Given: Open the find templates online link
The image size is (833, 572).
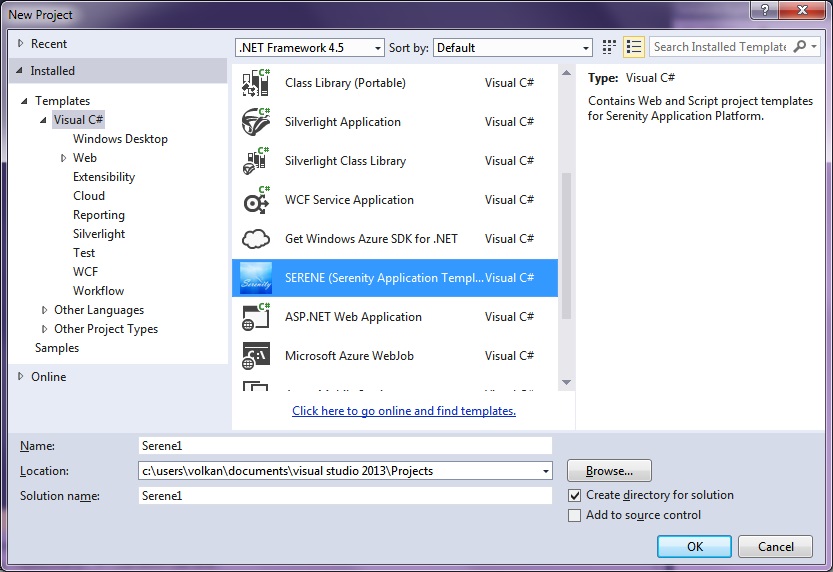Looking at the screenshot, I should [404, 411].
